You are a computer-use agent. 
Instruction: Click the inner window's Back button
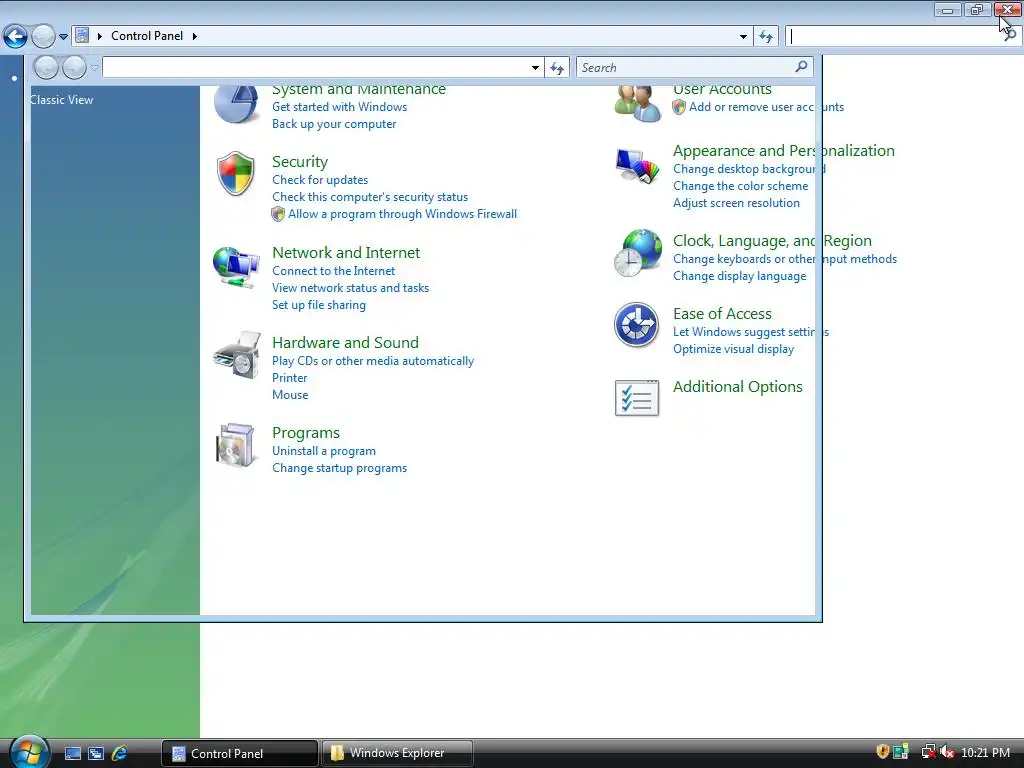46,67
